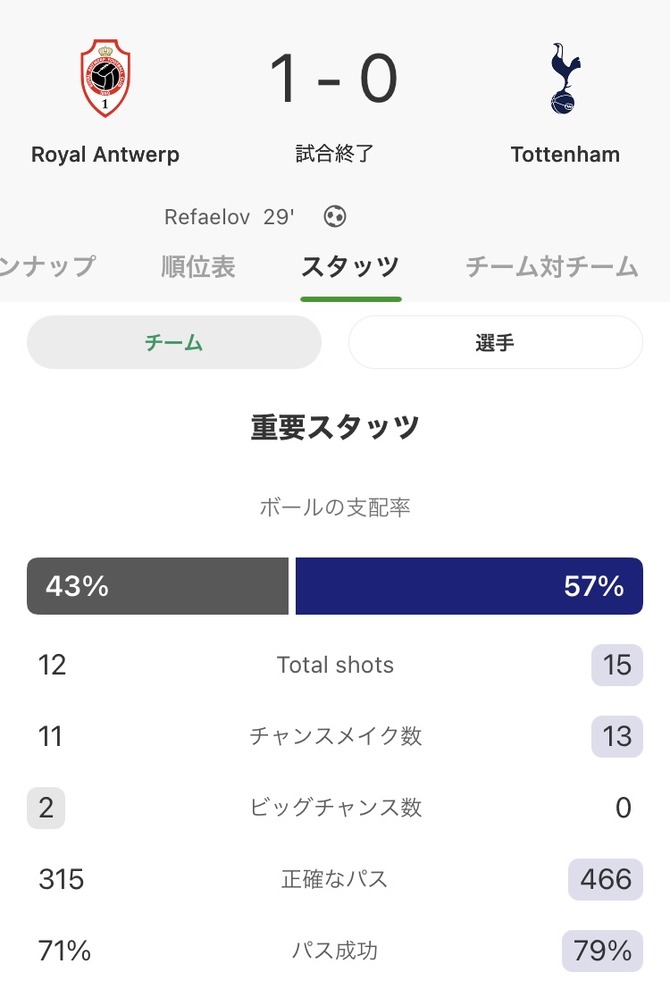The width and height of the screenshot is (670, 989).
Task: Tap the navy 57% possession bar
Action: click(469, 586)
